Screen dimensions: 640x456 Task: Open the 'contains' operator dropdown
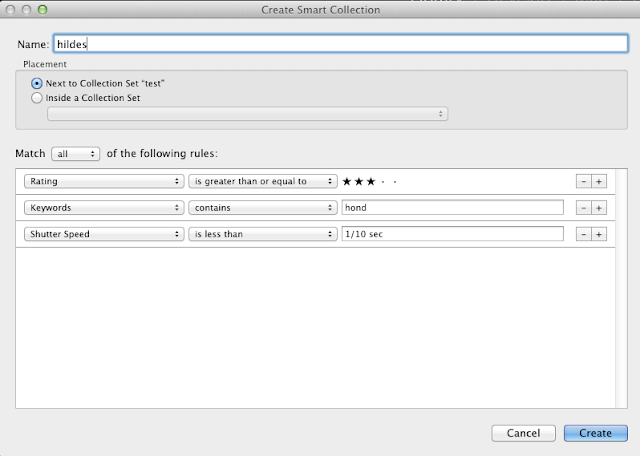click(262, 208)
